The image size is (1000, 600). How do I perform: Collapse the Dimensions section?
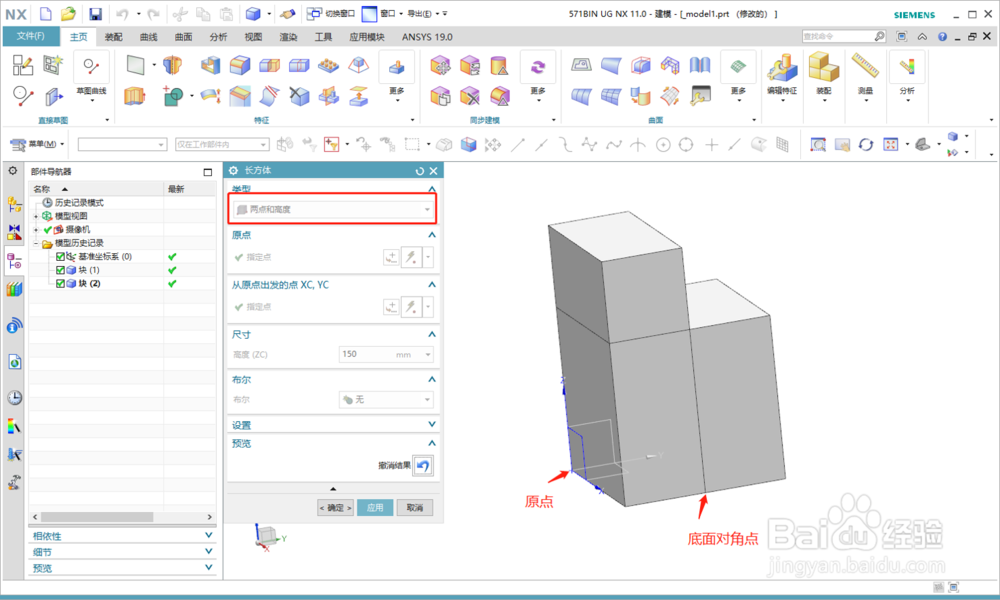point(432,335)
